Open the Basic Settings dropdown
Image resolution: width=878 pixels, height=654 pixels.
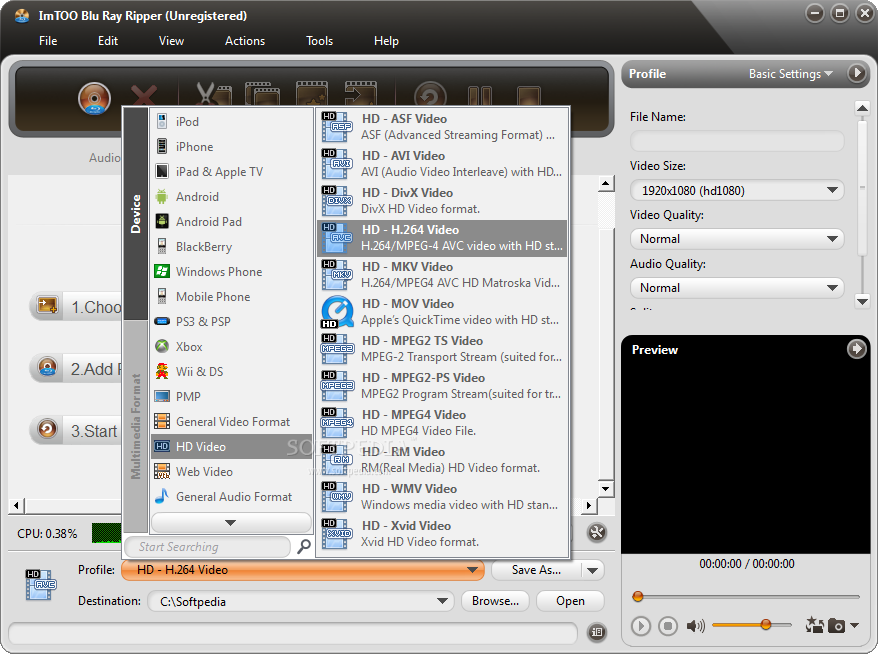point(791,74)
